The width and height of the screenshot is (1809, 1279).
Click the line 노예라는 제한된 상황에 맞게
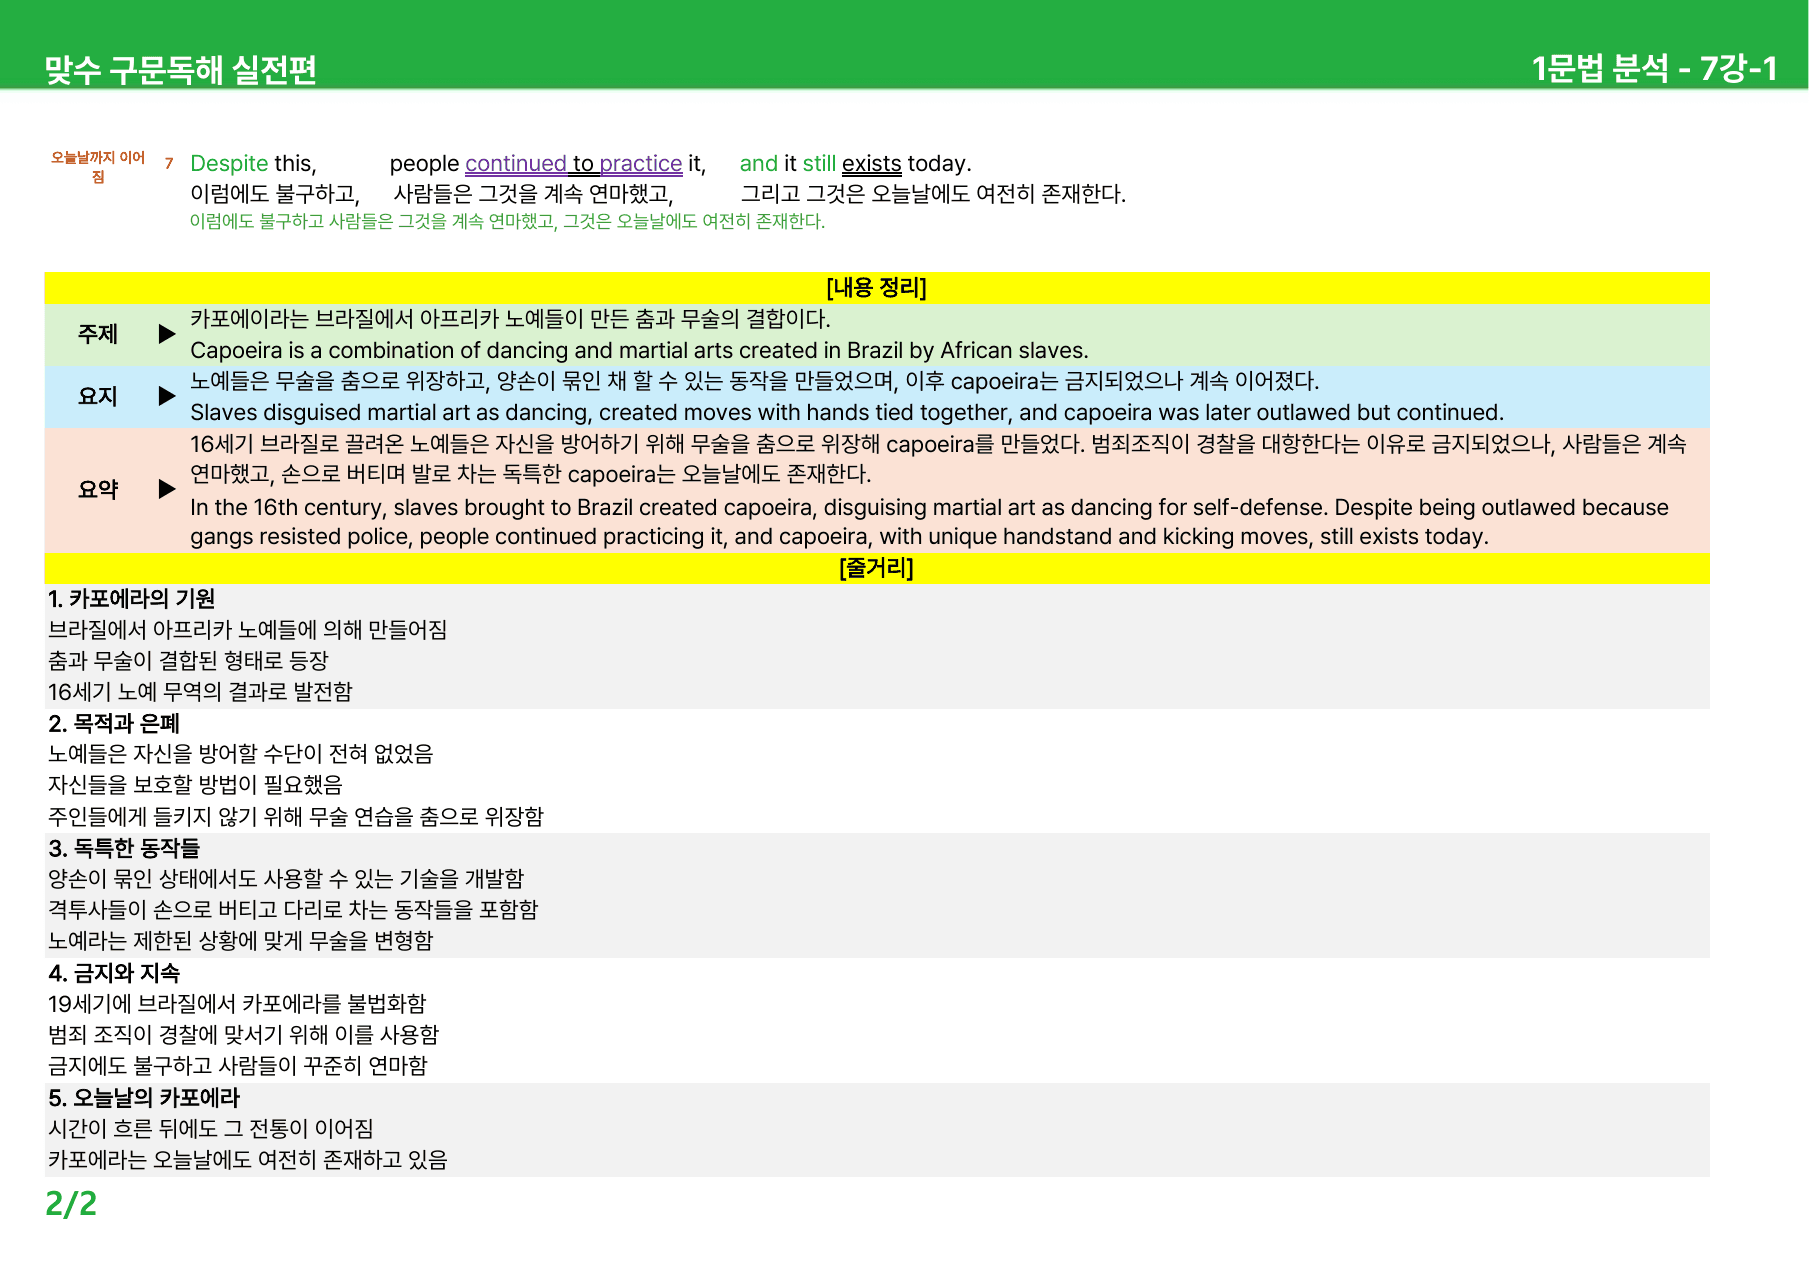pyautogui.click(x=241, y=941)
